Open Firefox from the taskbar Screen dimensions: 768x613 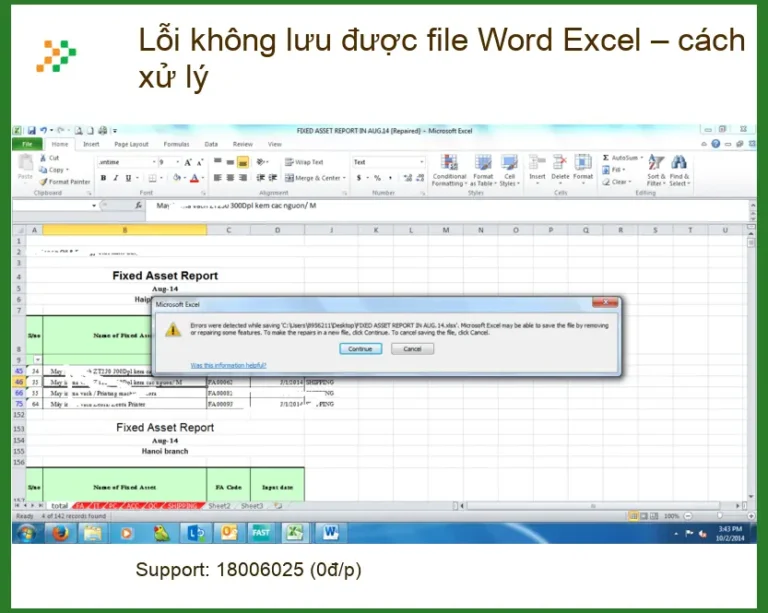[60, 533]
